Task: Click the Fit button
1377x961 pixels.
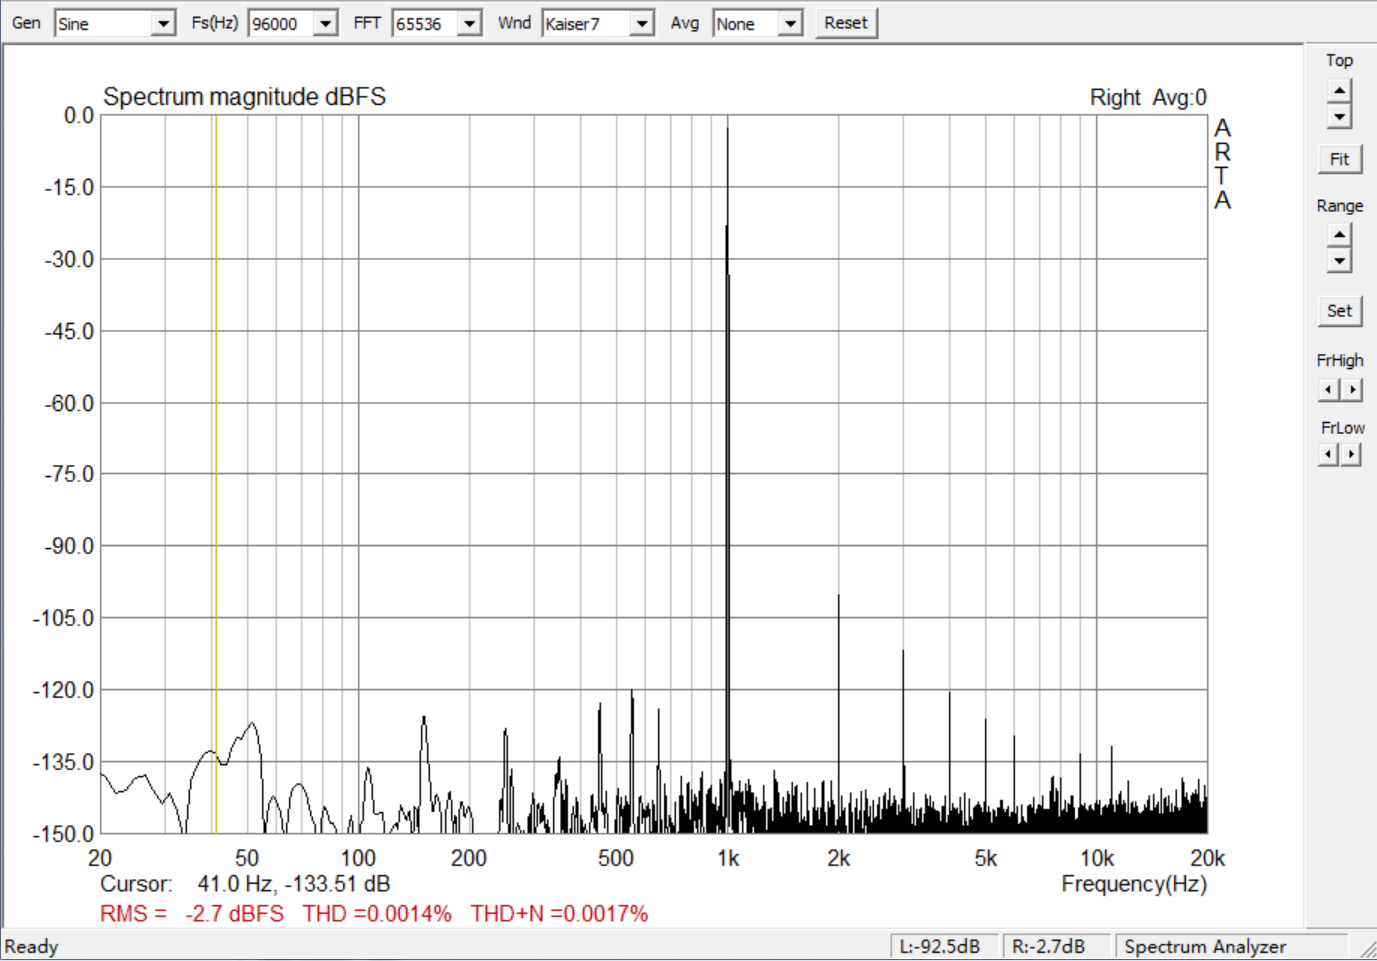Action: coord(1339,159)
